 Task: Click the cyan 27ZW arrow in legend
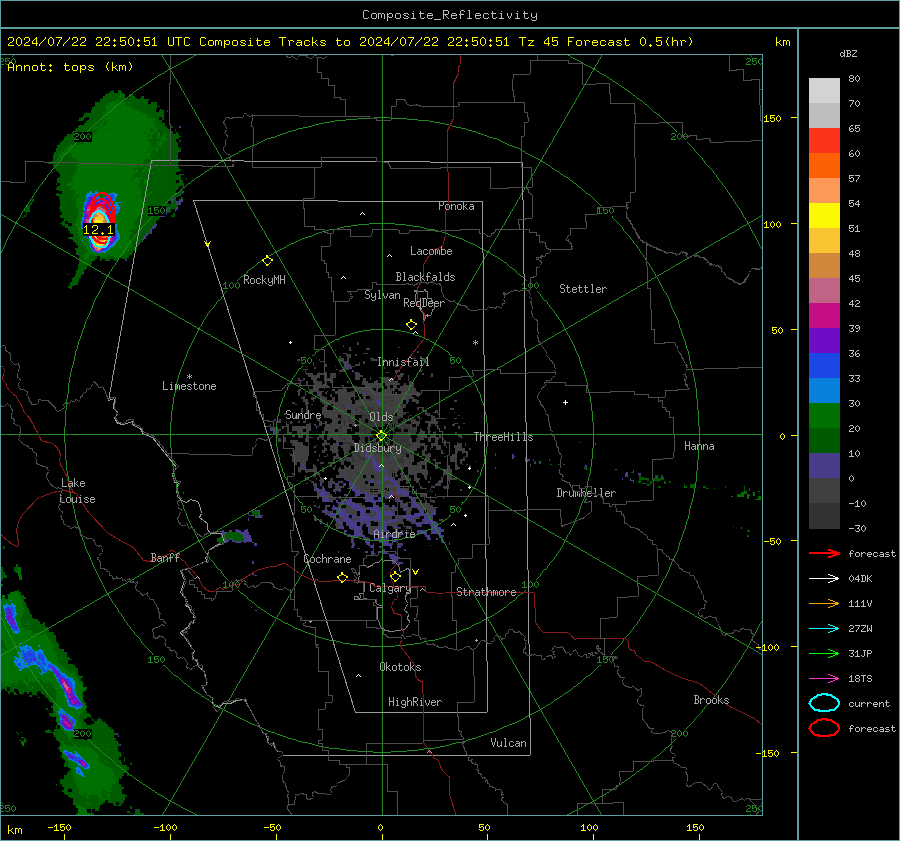pyautogui.click(x=824, y=629)
